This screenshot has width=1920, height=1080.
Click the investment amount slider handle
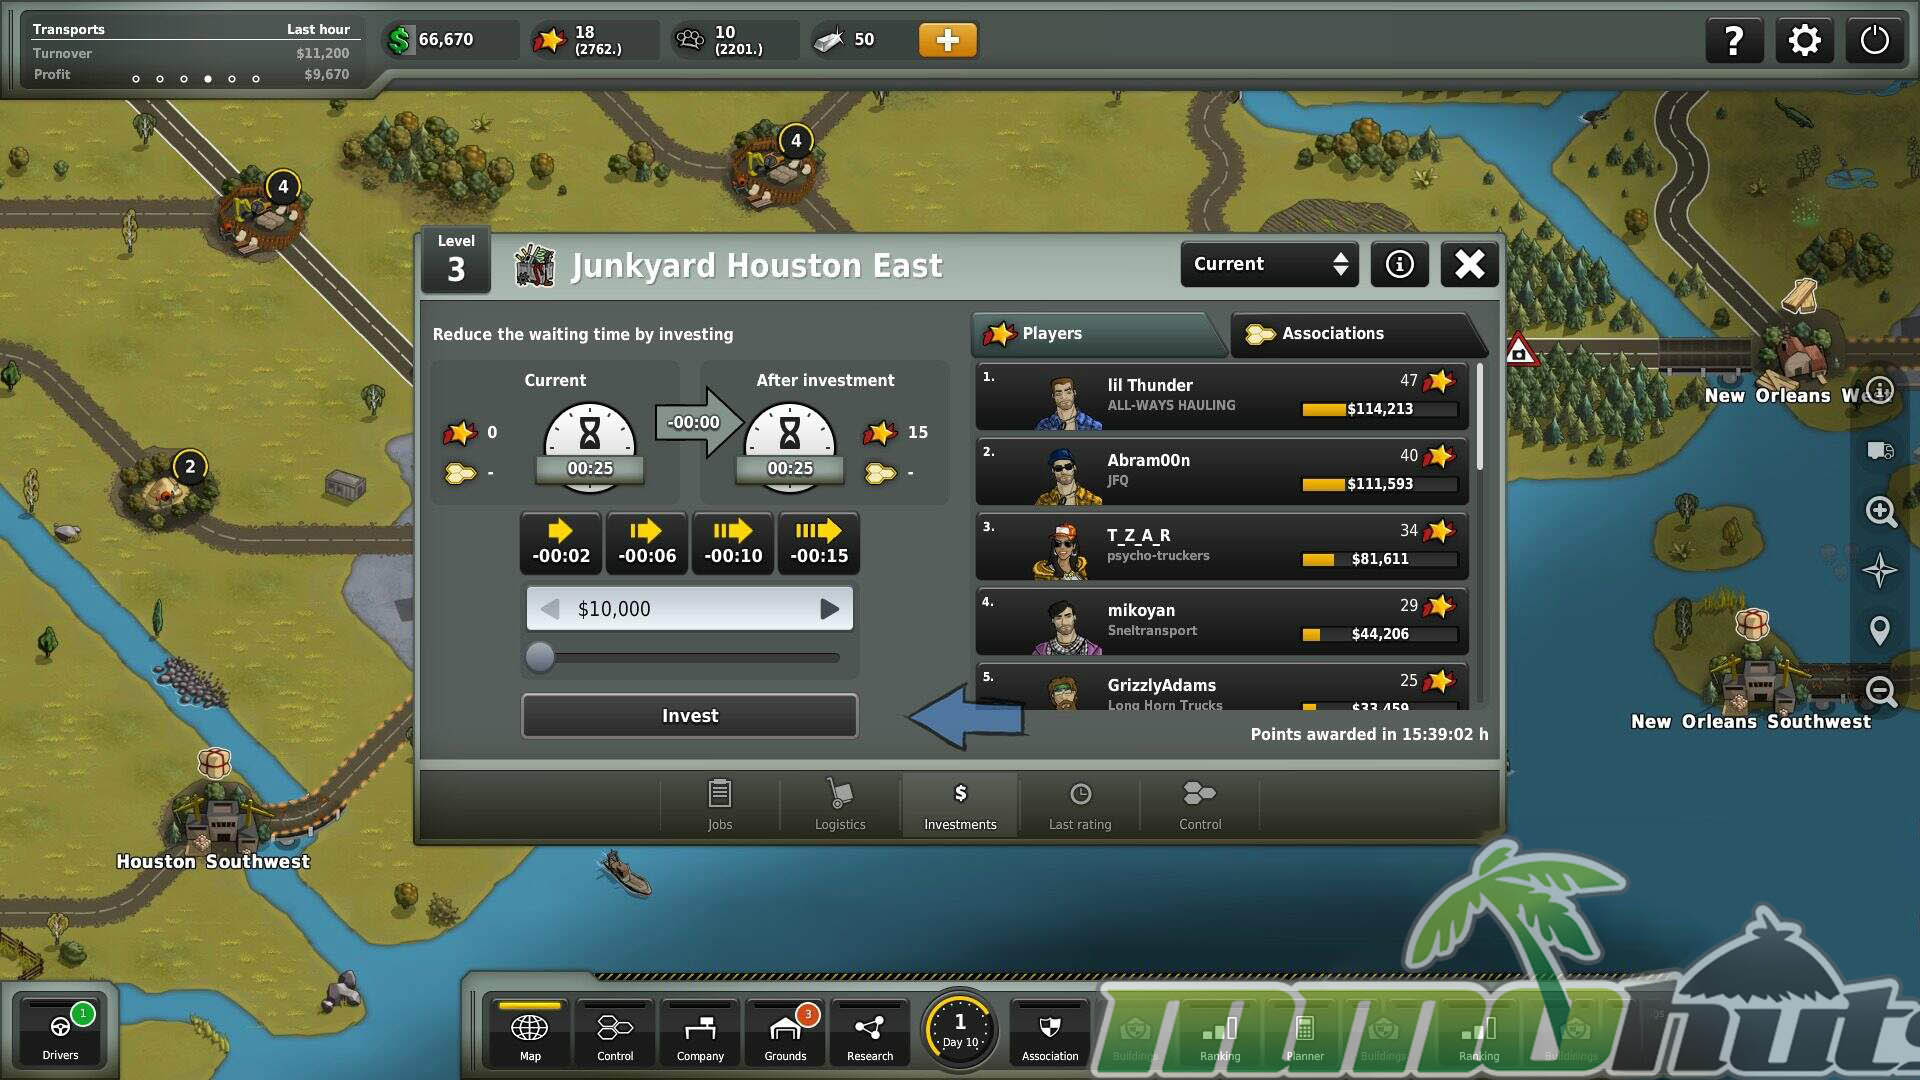(x=540, y=657)
